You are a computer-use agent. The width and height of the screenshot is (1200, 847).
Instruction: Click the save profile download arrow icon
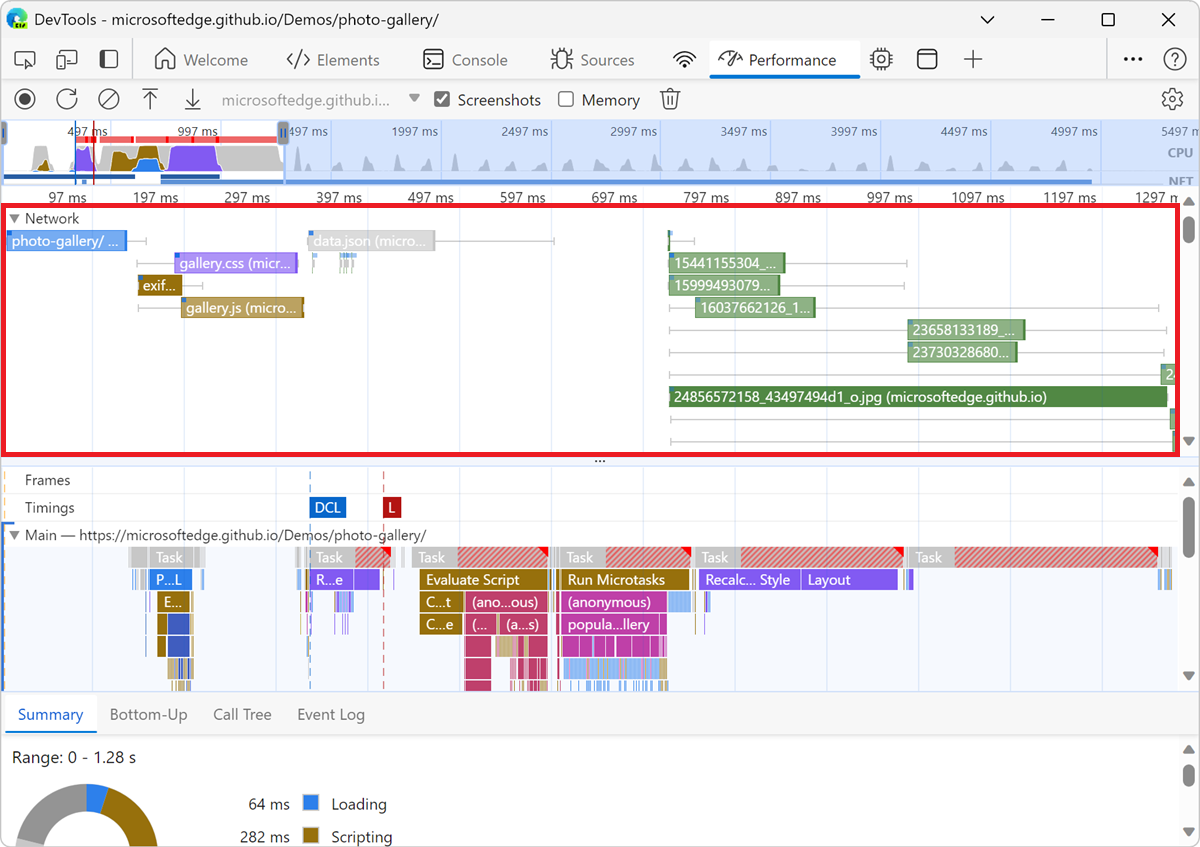[192, 99]
